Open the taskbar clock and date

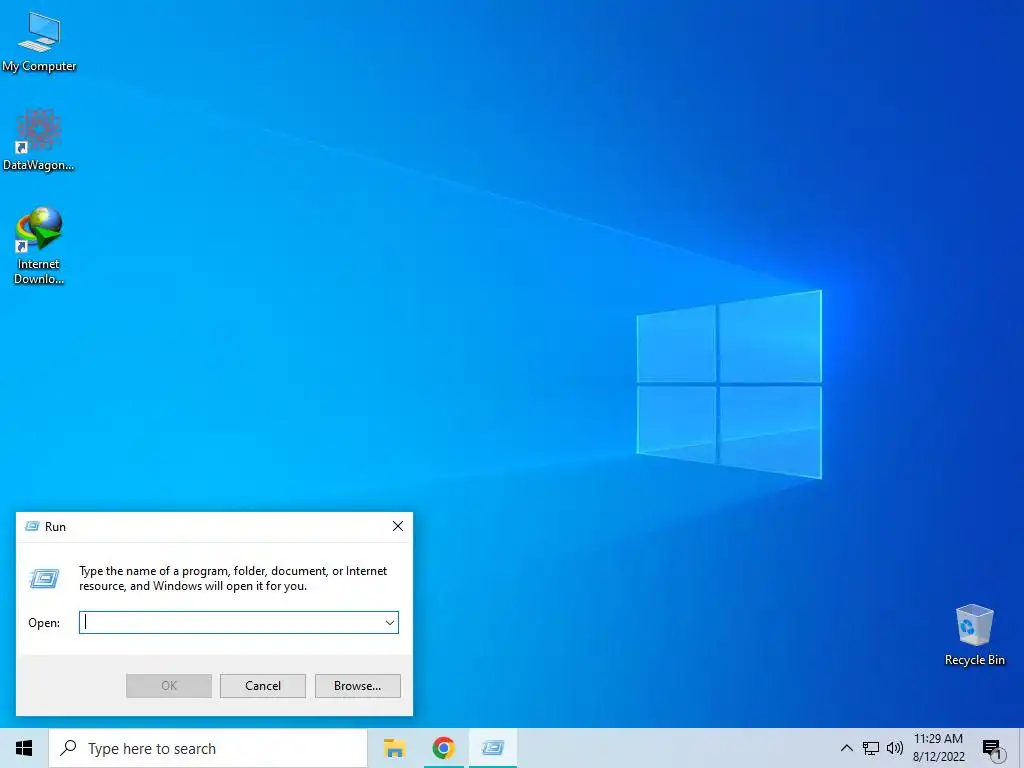pos(938,748)
